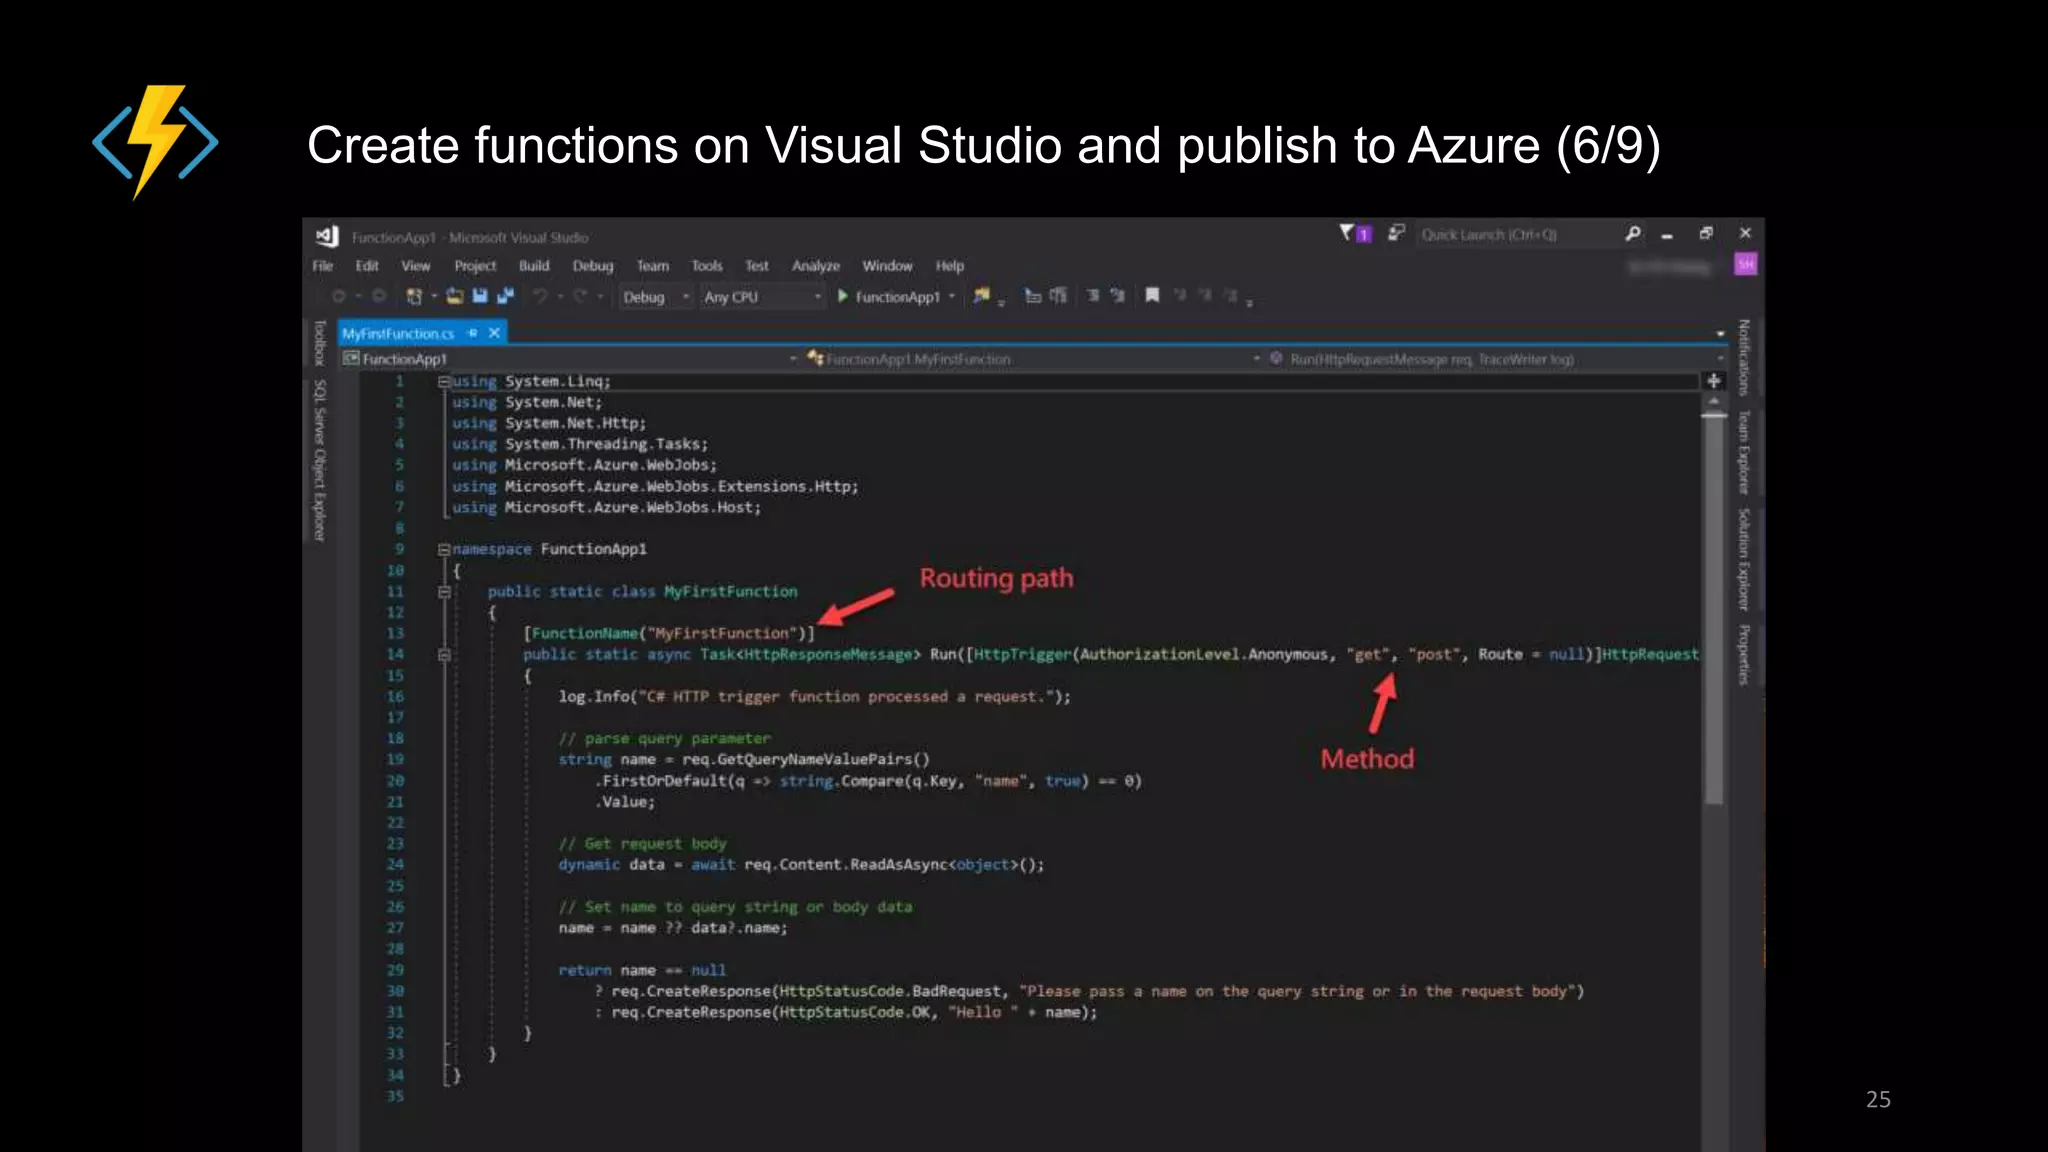Start debugging with the green play icon
The height and width of the screenshot is (1152, 2048).
[x=843, y=296]
